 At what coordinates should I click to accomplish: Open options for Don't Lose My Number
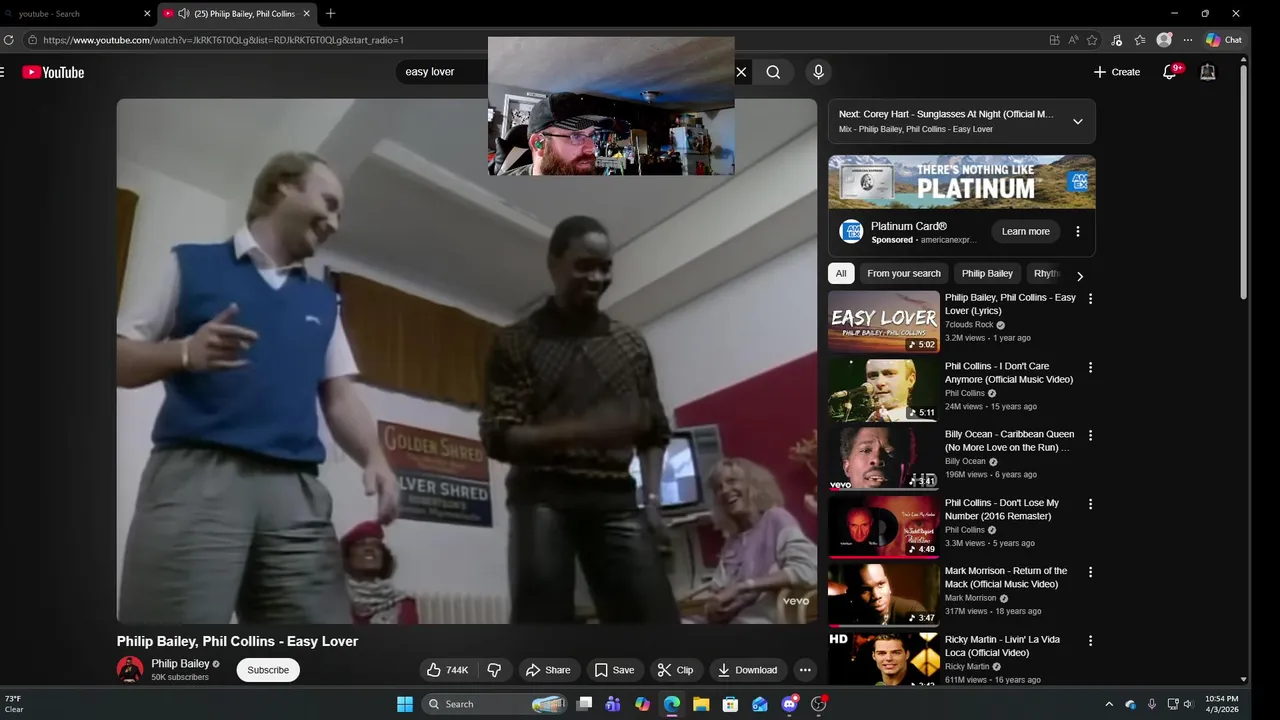click(x=1090, y=504)
